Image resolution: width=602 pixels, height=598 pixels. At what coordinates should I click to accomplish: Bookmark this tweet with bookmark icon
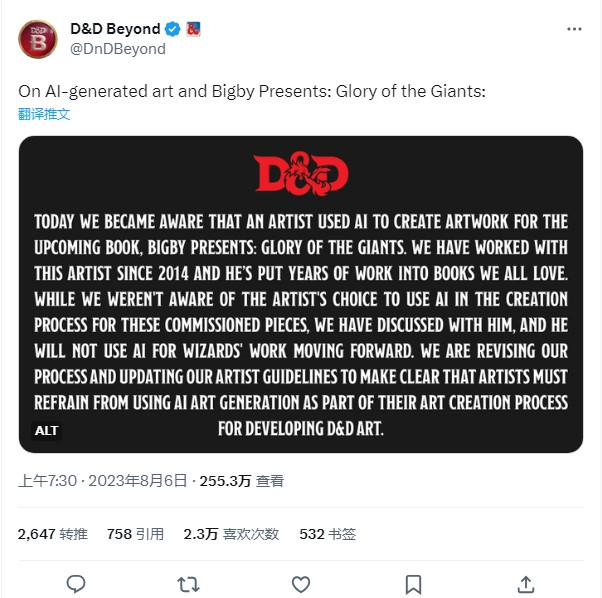tap(413, 583)
